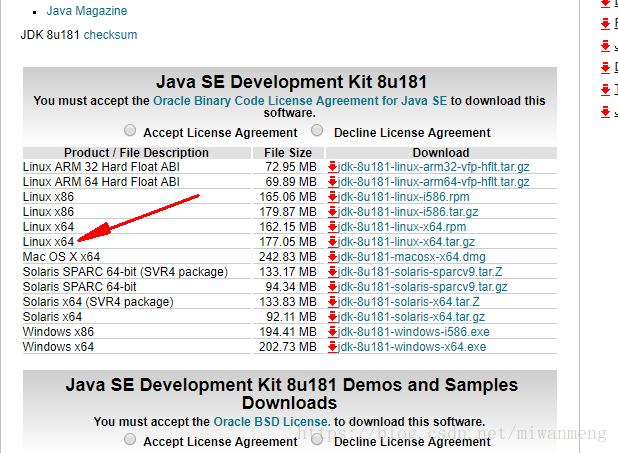Select Decline License Agreement for JDK 8u181
Image resolution: width=618 pixels, height=453 pixels.
(x=317, y=130)
